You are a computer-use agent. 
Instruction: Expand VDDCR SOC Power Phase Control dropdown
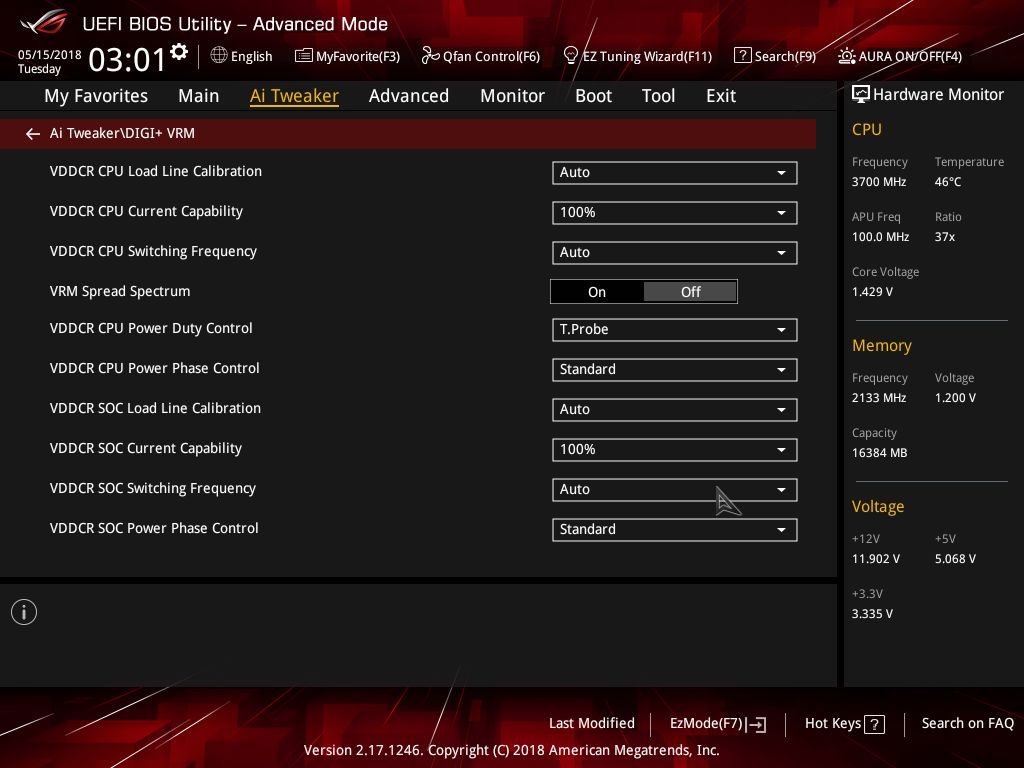tap(674, 530)
